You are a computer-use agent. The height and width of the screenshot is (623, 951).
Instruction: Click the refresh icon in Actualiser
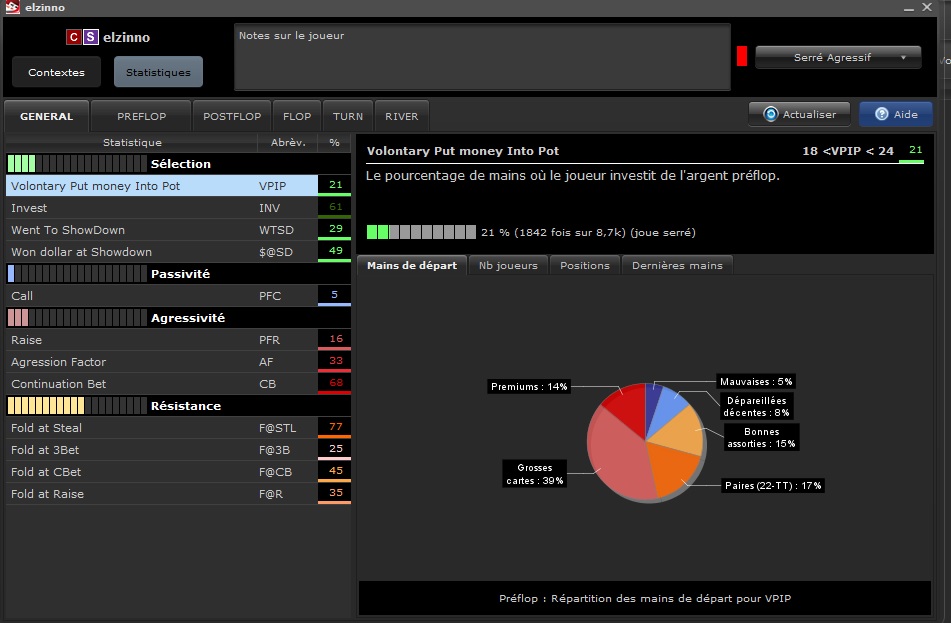click(770, 114)
